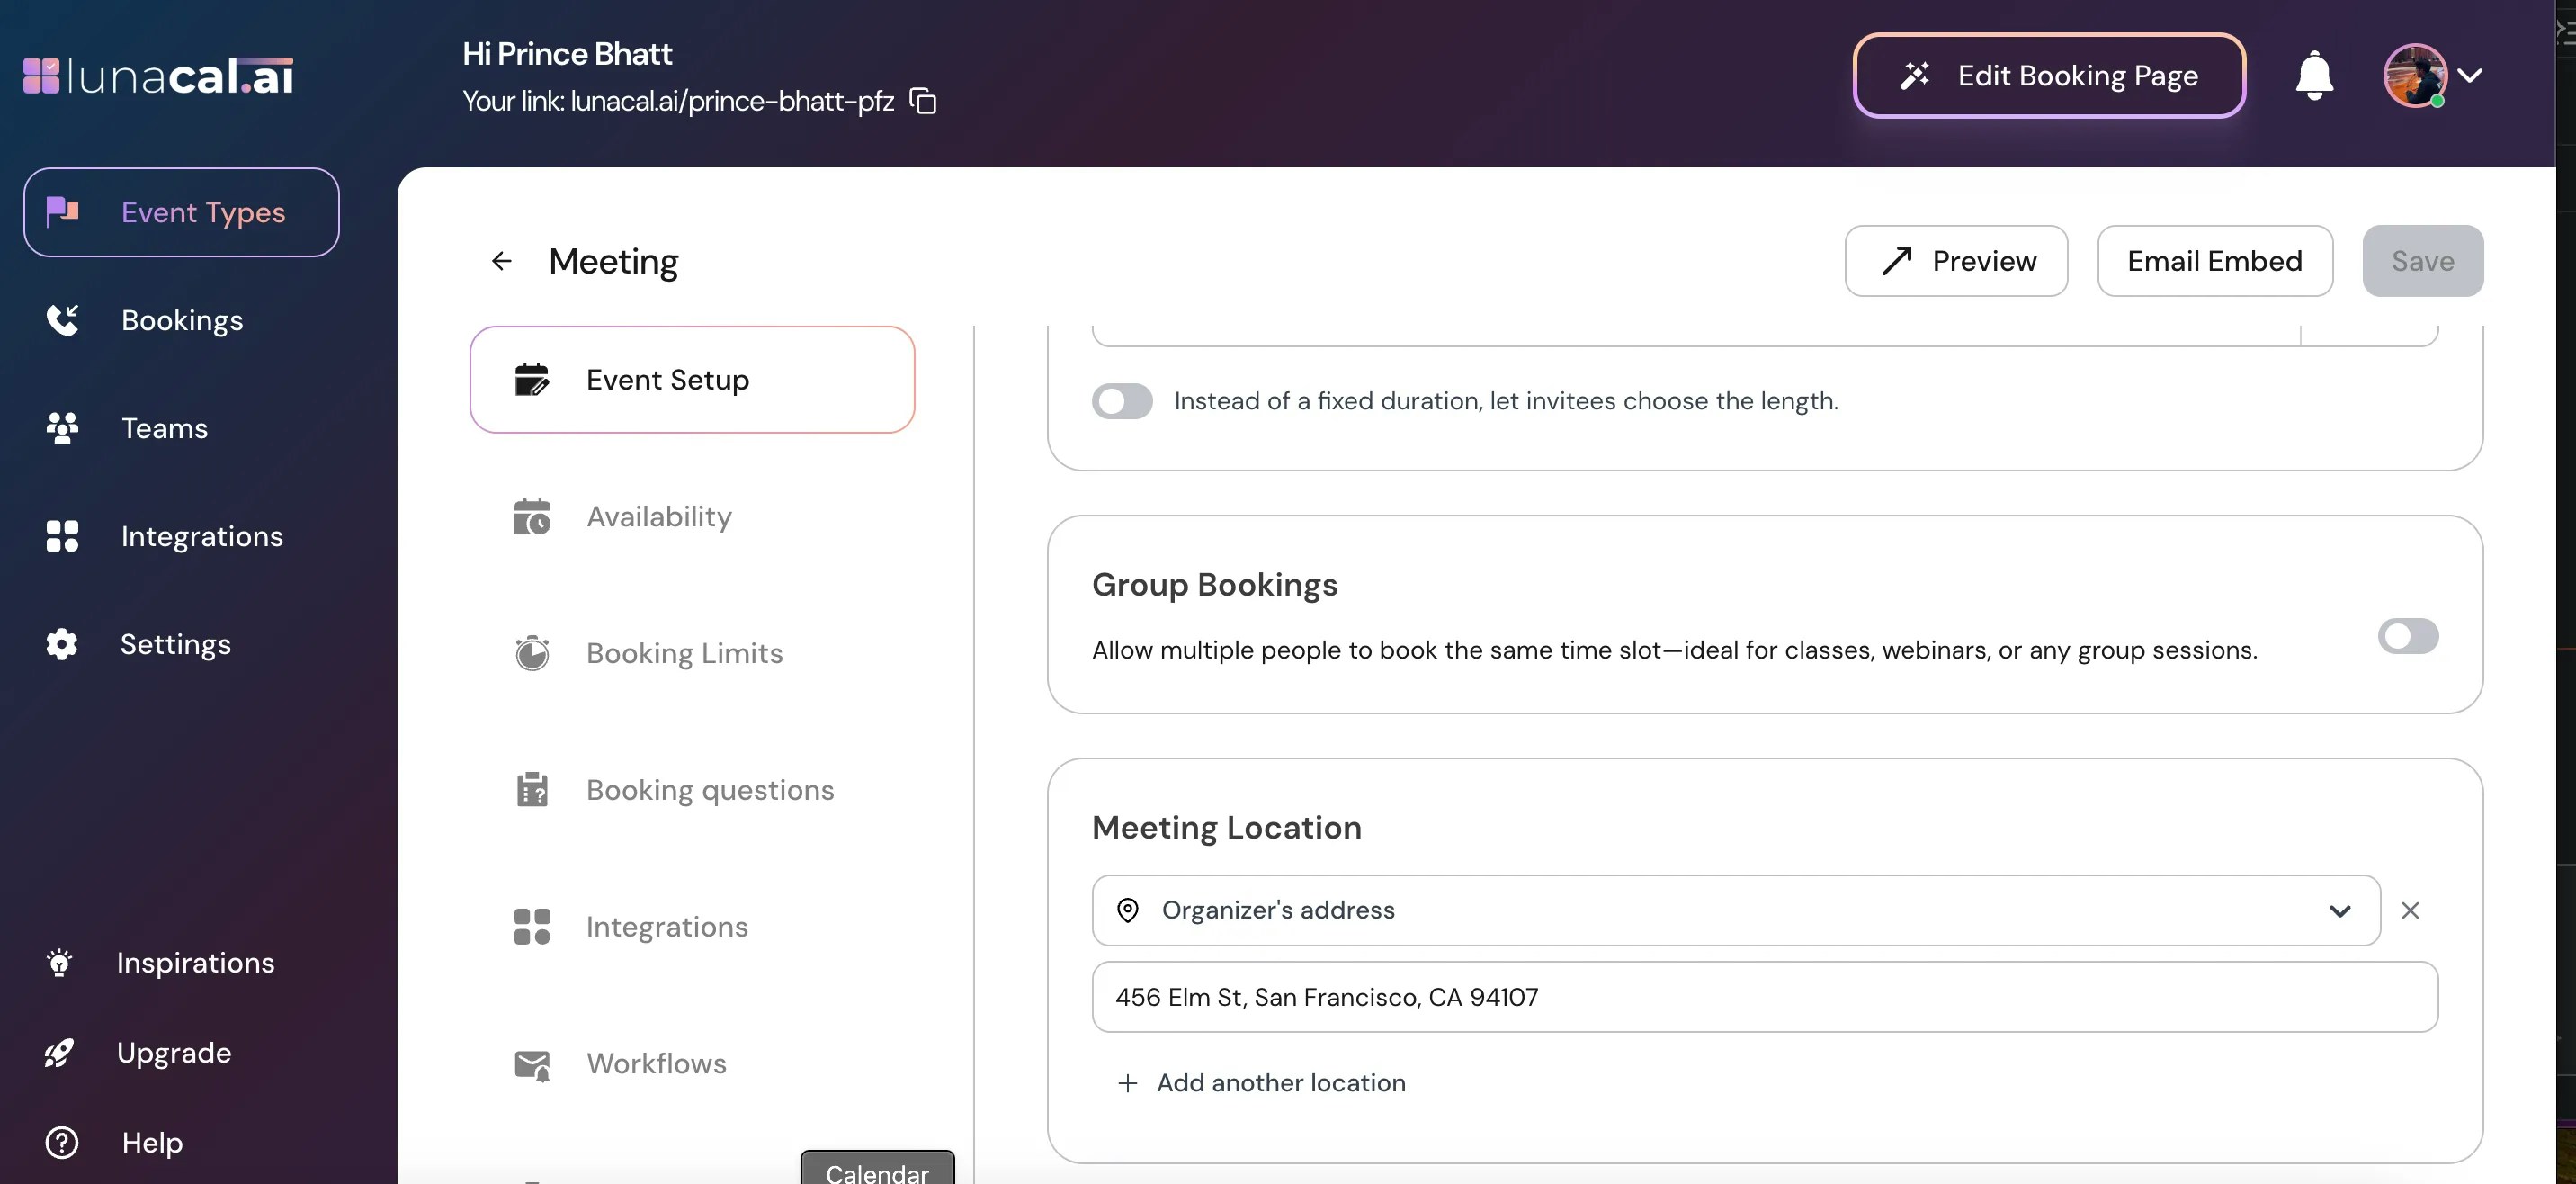Switch to the Availability tab
This screenshot has width=2576, height=1184.
pyautogui.click(x=658, y=516)
